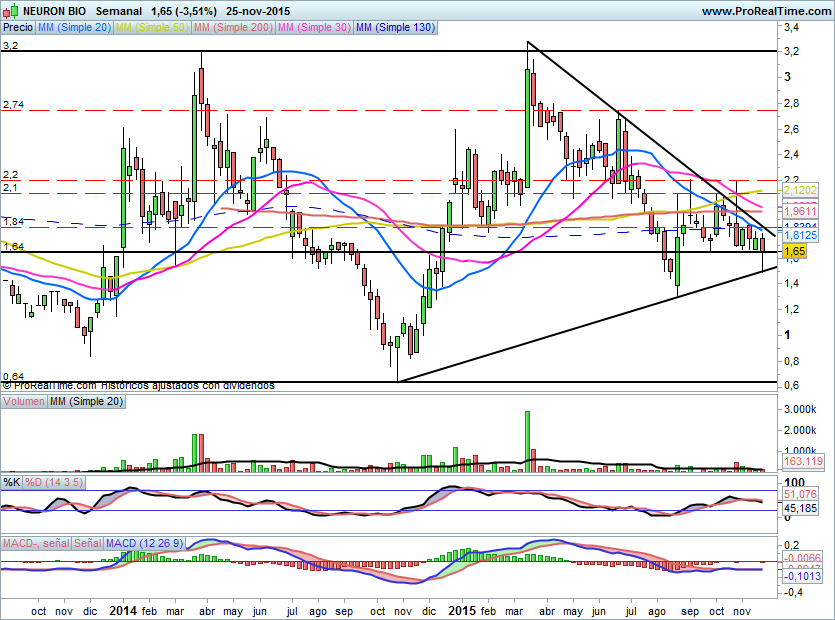Click the Semanal timeframe text in header
Screen dimensions: 835x620
[119, 11]
